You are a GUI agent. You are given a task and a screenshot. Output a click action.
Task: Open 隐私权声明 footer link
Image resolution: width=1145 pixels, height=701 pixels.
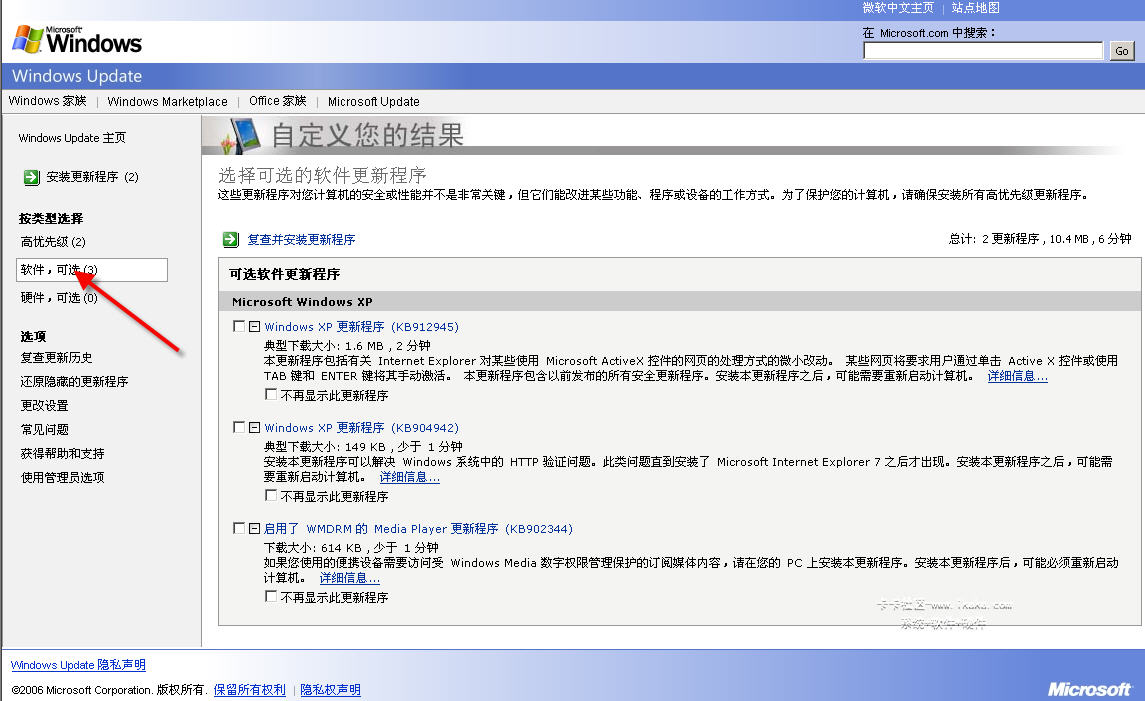click(x=331, y=689)
